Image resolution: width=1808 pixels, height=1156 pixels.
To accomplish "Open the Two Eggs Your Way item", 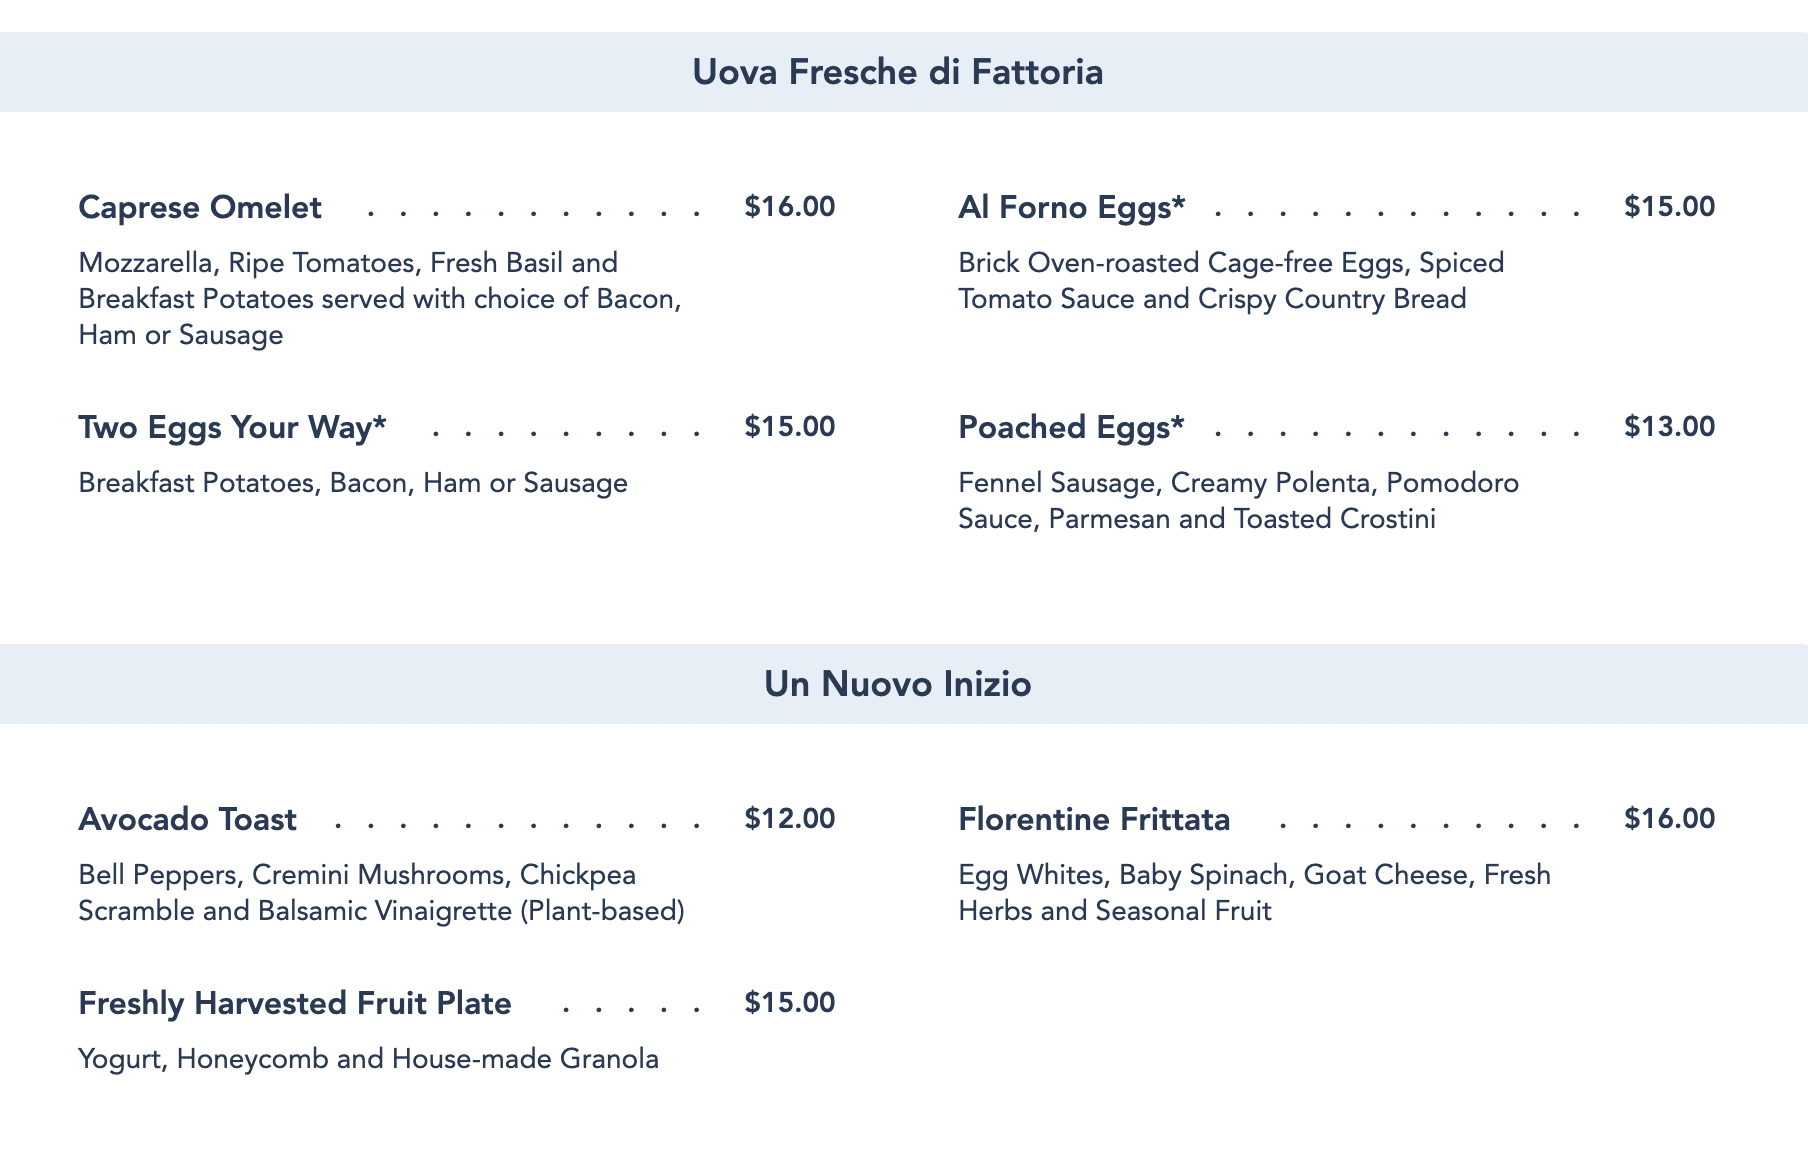I will 232,427.
